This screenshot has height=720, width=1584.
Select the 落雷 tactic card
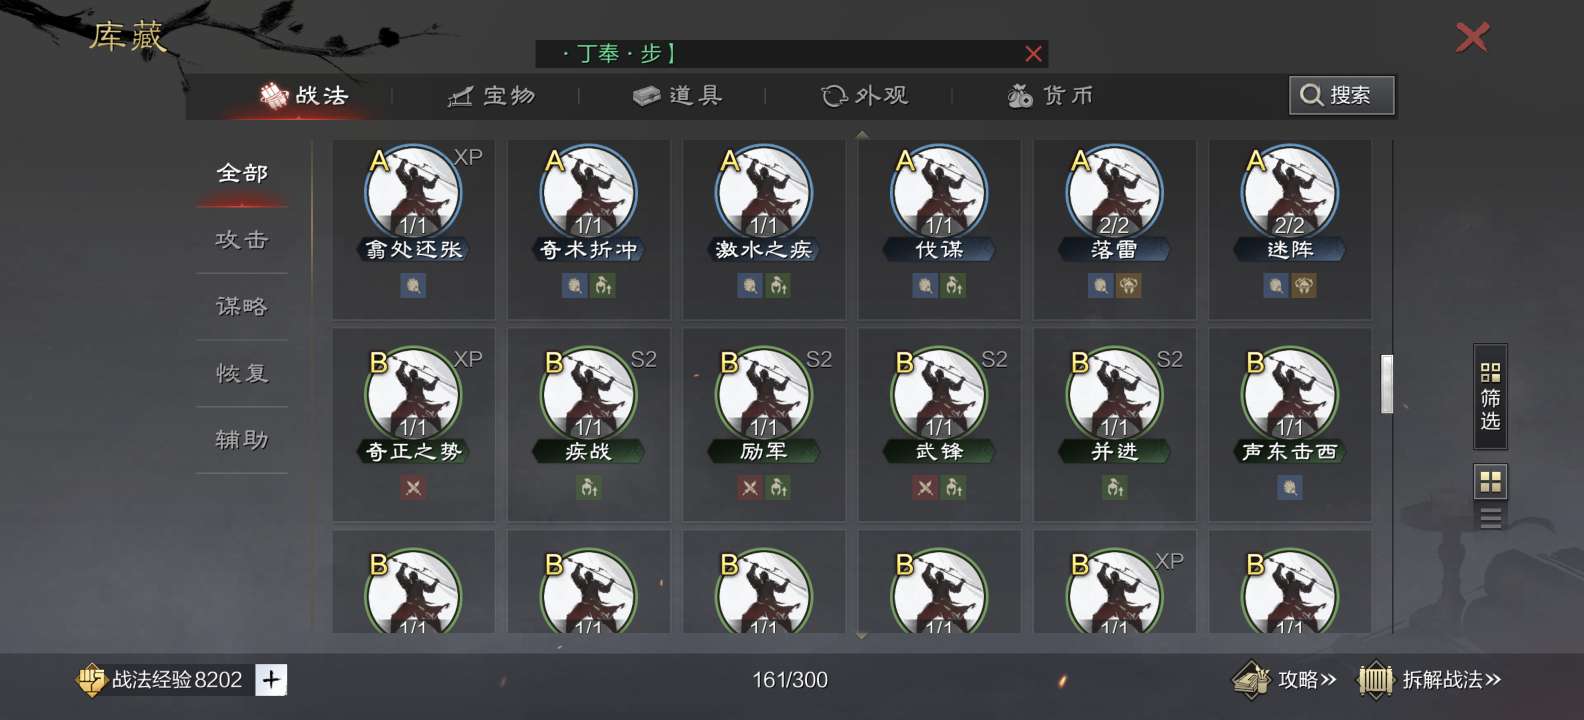(x=1114, y=228)
